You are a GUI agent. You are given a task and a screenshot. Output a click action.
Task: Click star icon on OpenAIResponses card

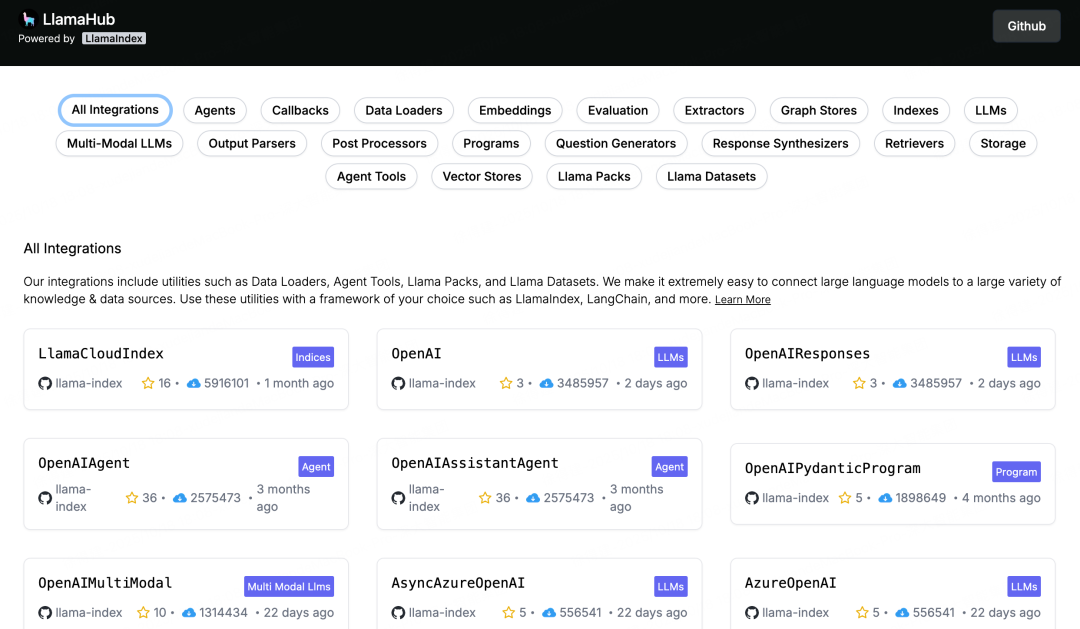click(x=859, y=383)
